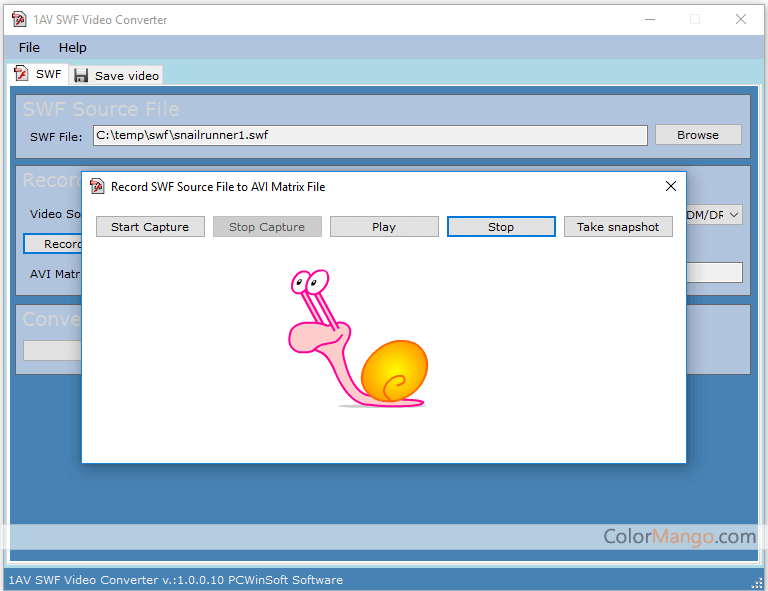Minimize the 1AV SWF Video Converter window
768x591 pixels.
649,19
